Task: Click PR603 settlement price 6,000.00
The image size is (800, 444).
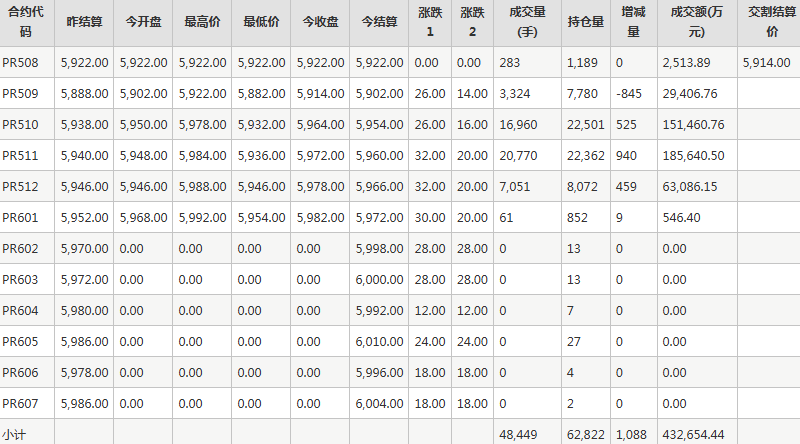Action: [x=379, y=280]
